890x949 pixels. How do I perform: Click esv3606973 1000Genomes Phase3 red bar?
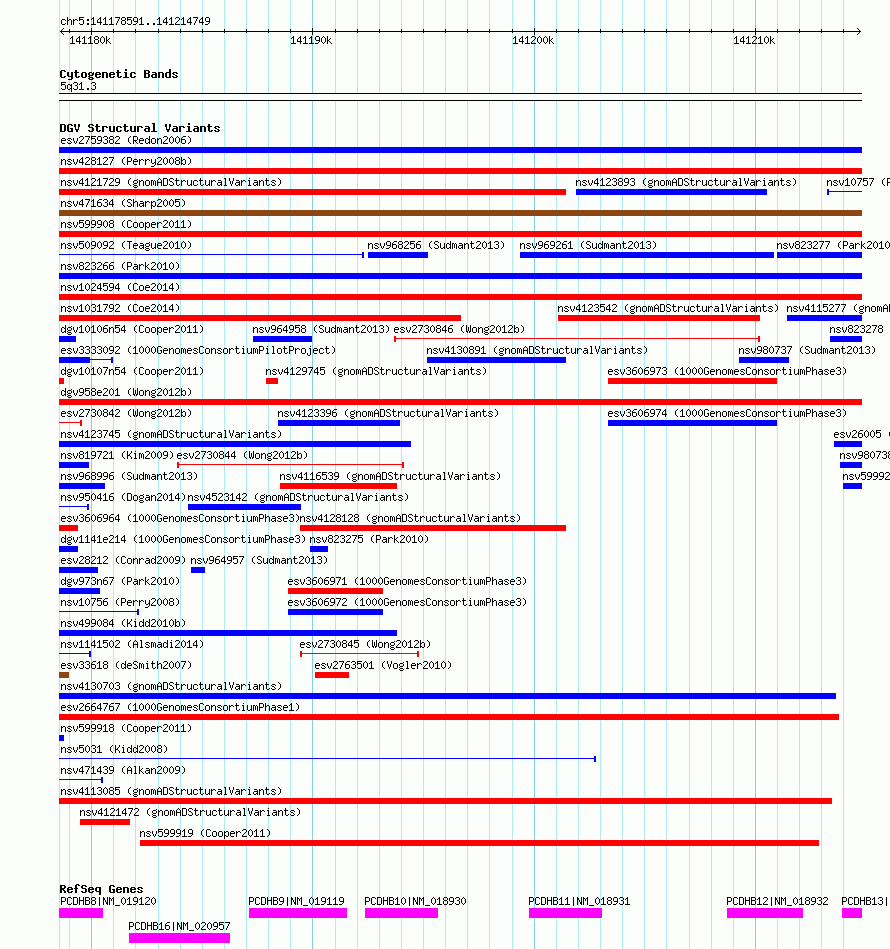coord(692,381)
